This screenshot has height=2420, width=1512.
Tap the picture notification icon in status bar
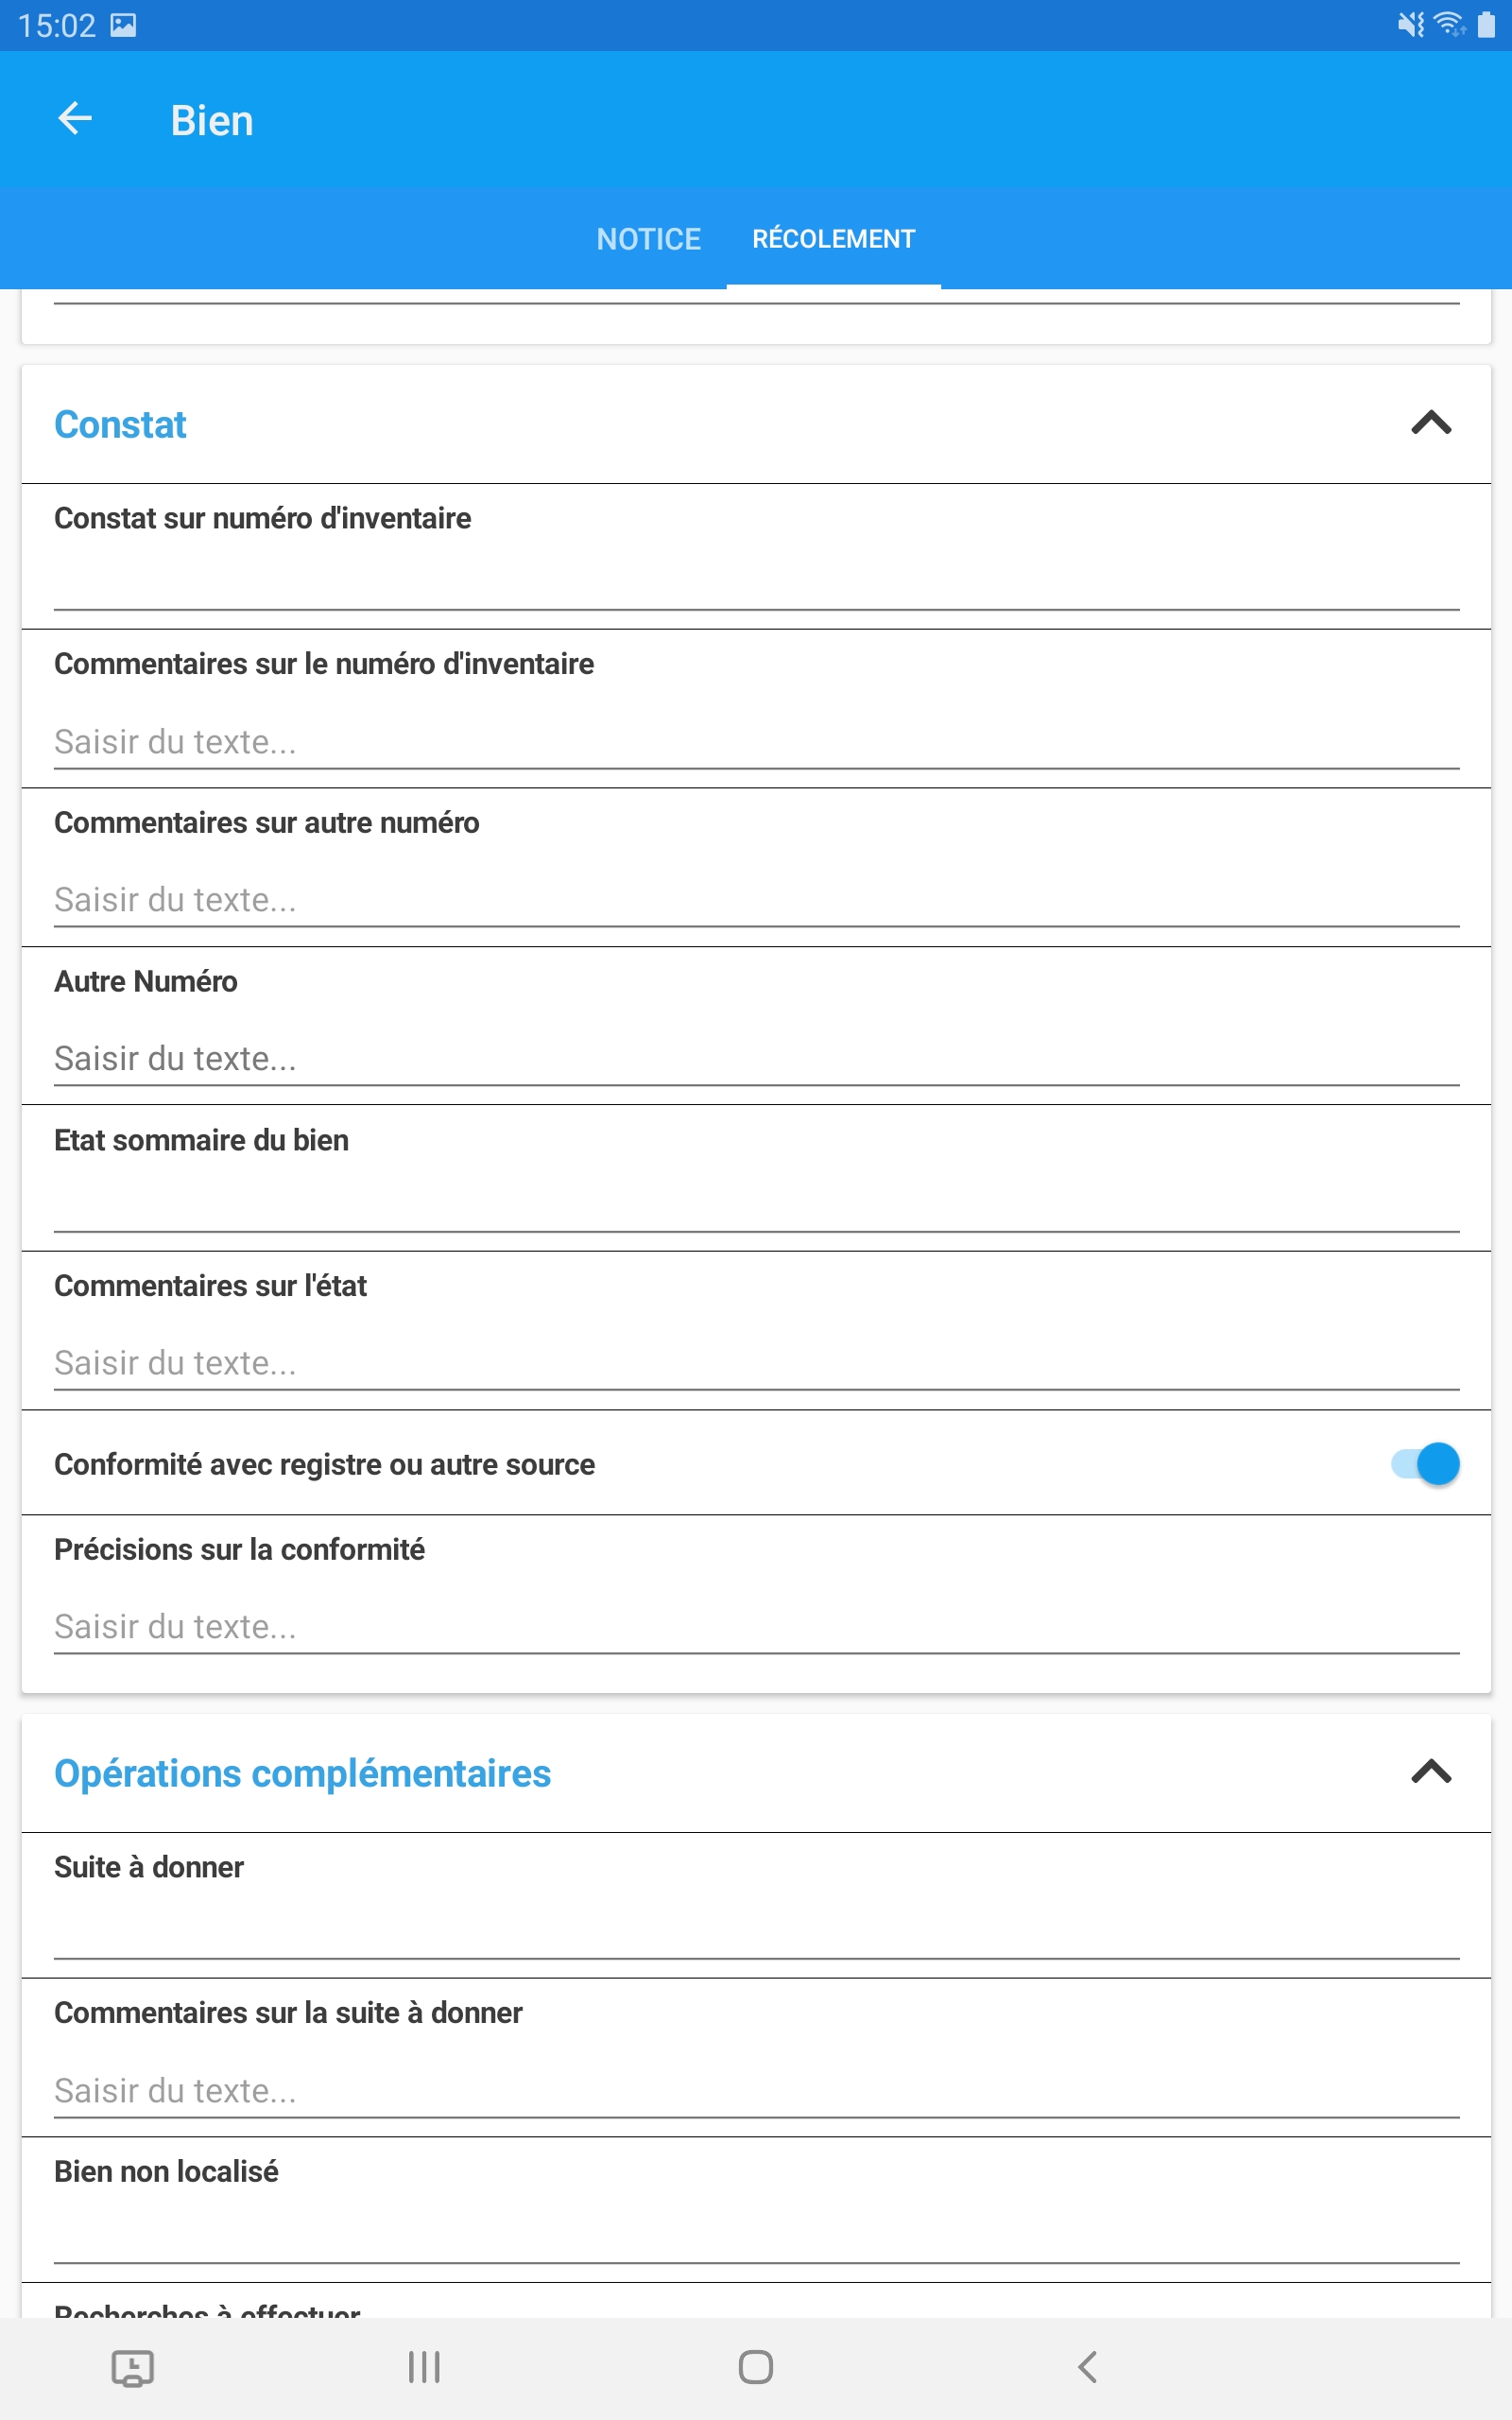point(123,25)
